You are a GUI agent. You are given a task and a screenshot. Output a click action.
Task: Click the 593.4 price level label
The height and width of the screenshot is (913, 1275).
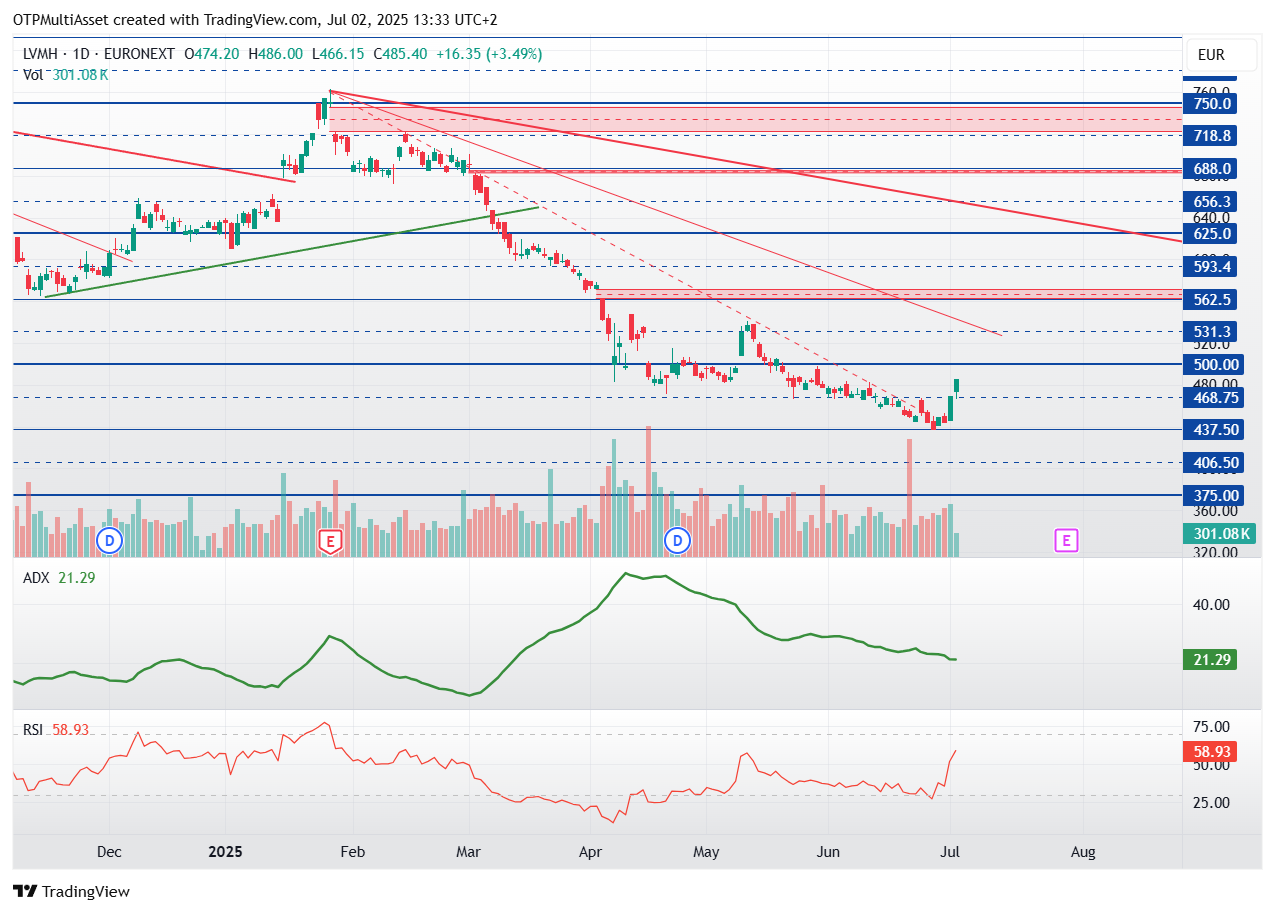pos(1209,266)
